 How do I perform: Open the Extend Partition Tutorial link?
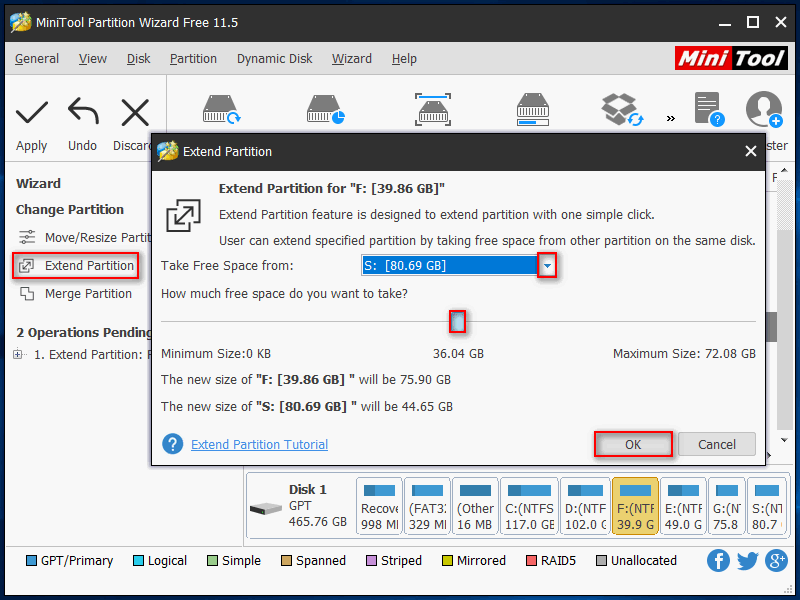(259, 444)
